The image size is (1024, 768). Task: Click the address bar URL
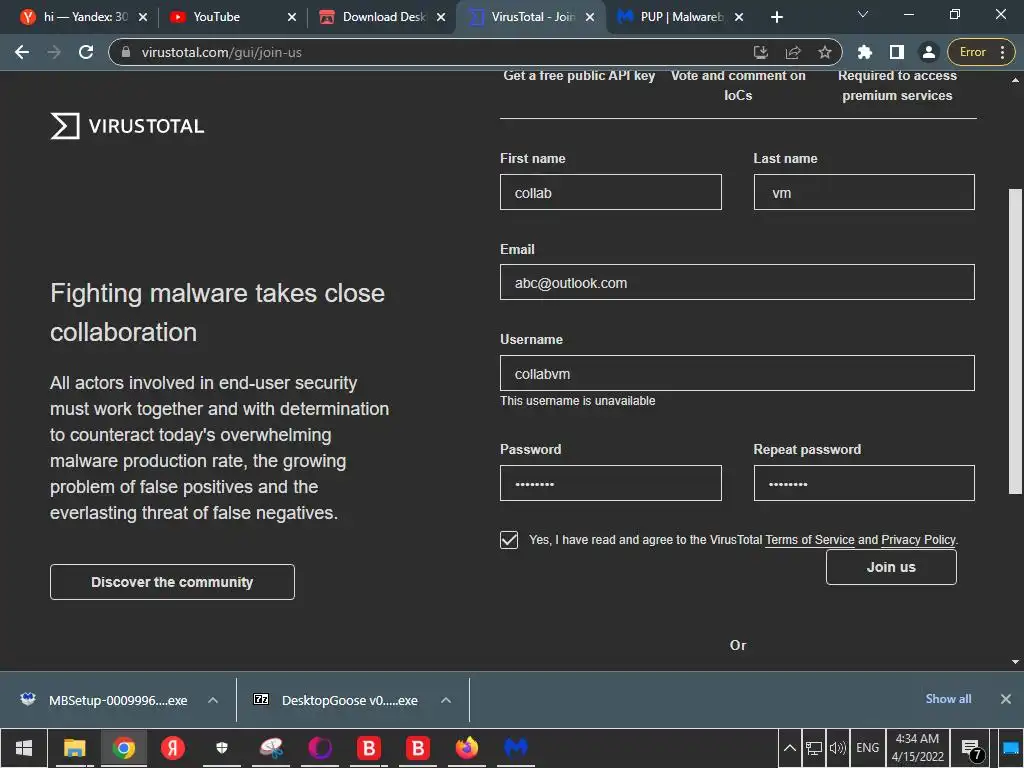221,52
